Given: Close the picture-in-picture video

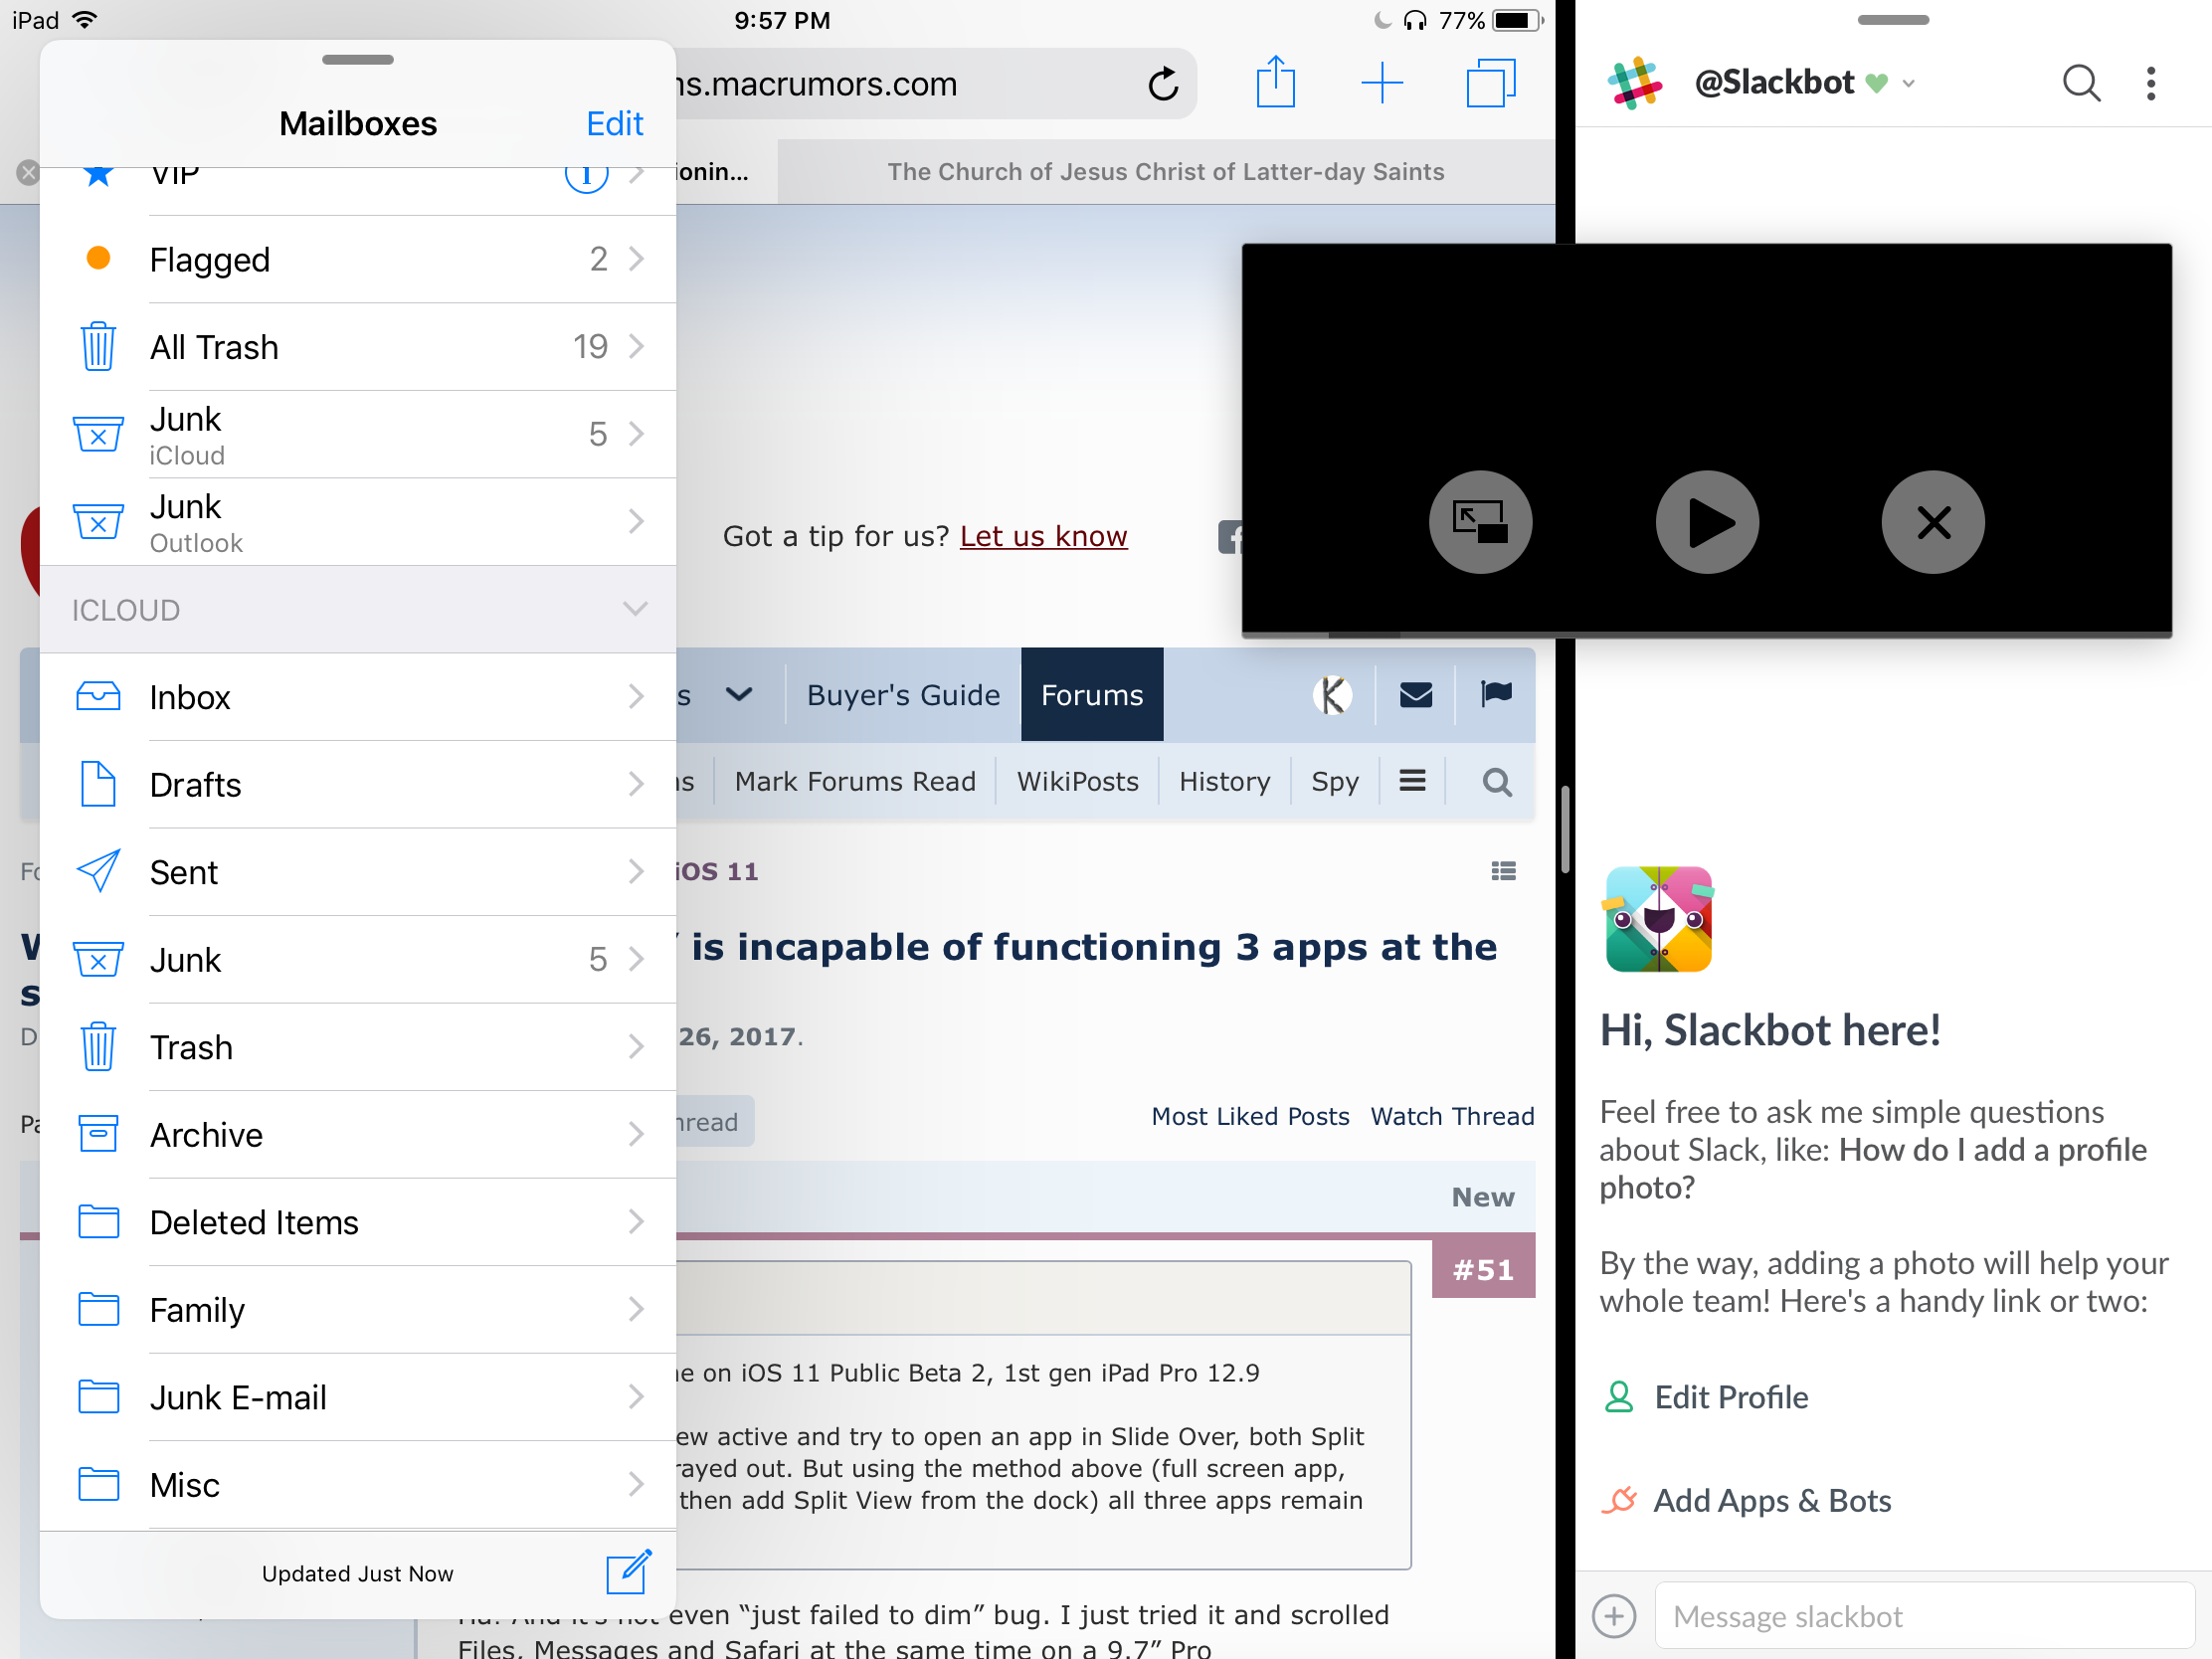Looking at the screenshot, I should pos(1933,522).
